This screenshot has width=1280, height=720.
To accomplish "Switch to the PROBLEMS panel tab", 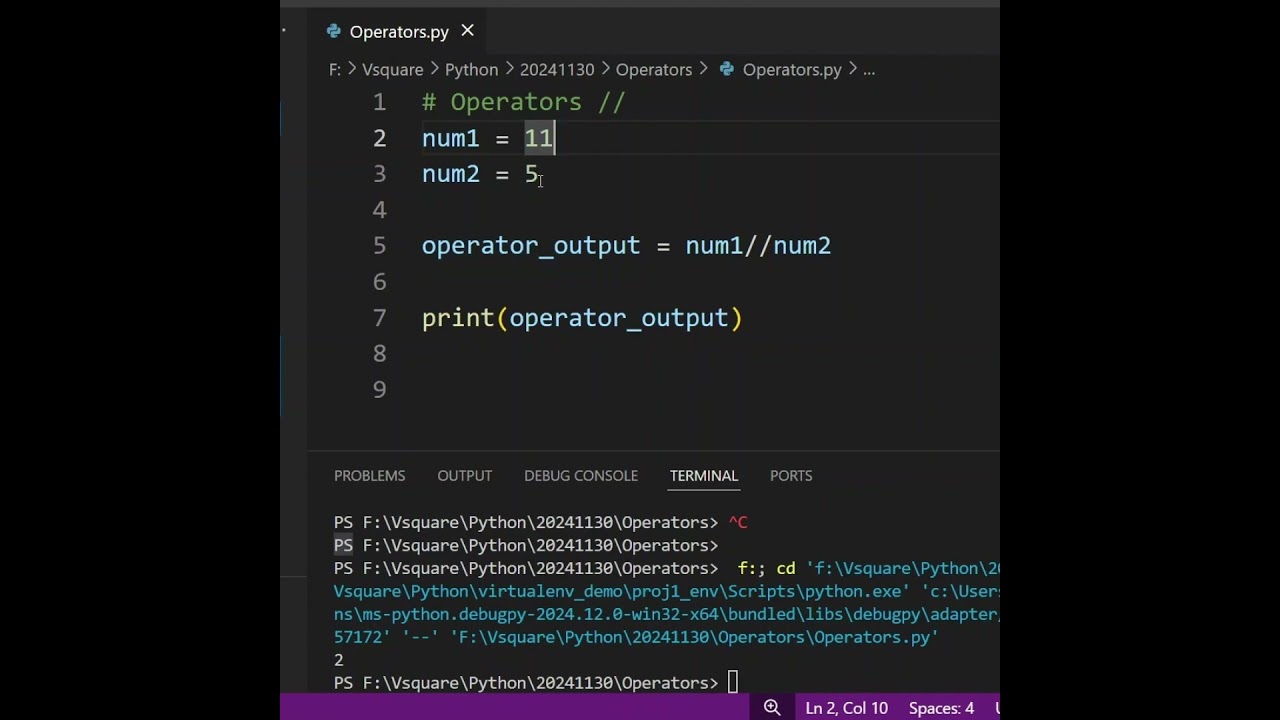I will click(x=370, y=476).
